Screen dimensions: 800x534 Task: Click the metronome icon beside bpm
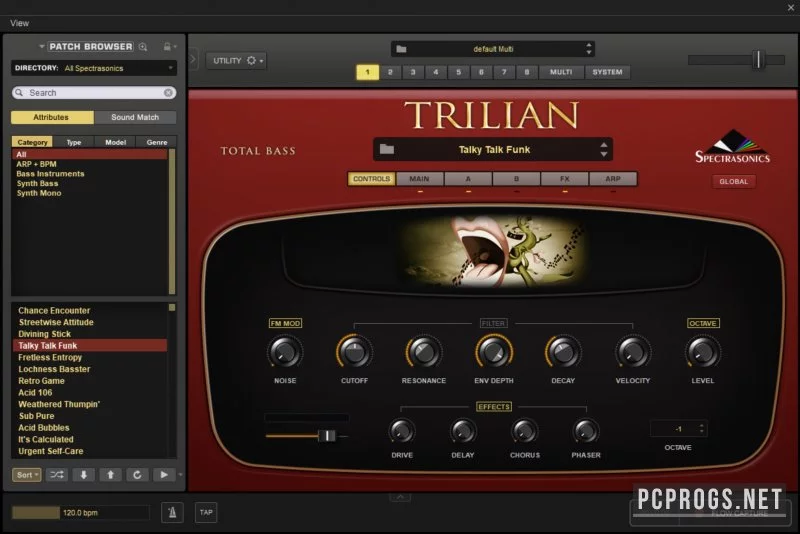[x=172, y=512]
